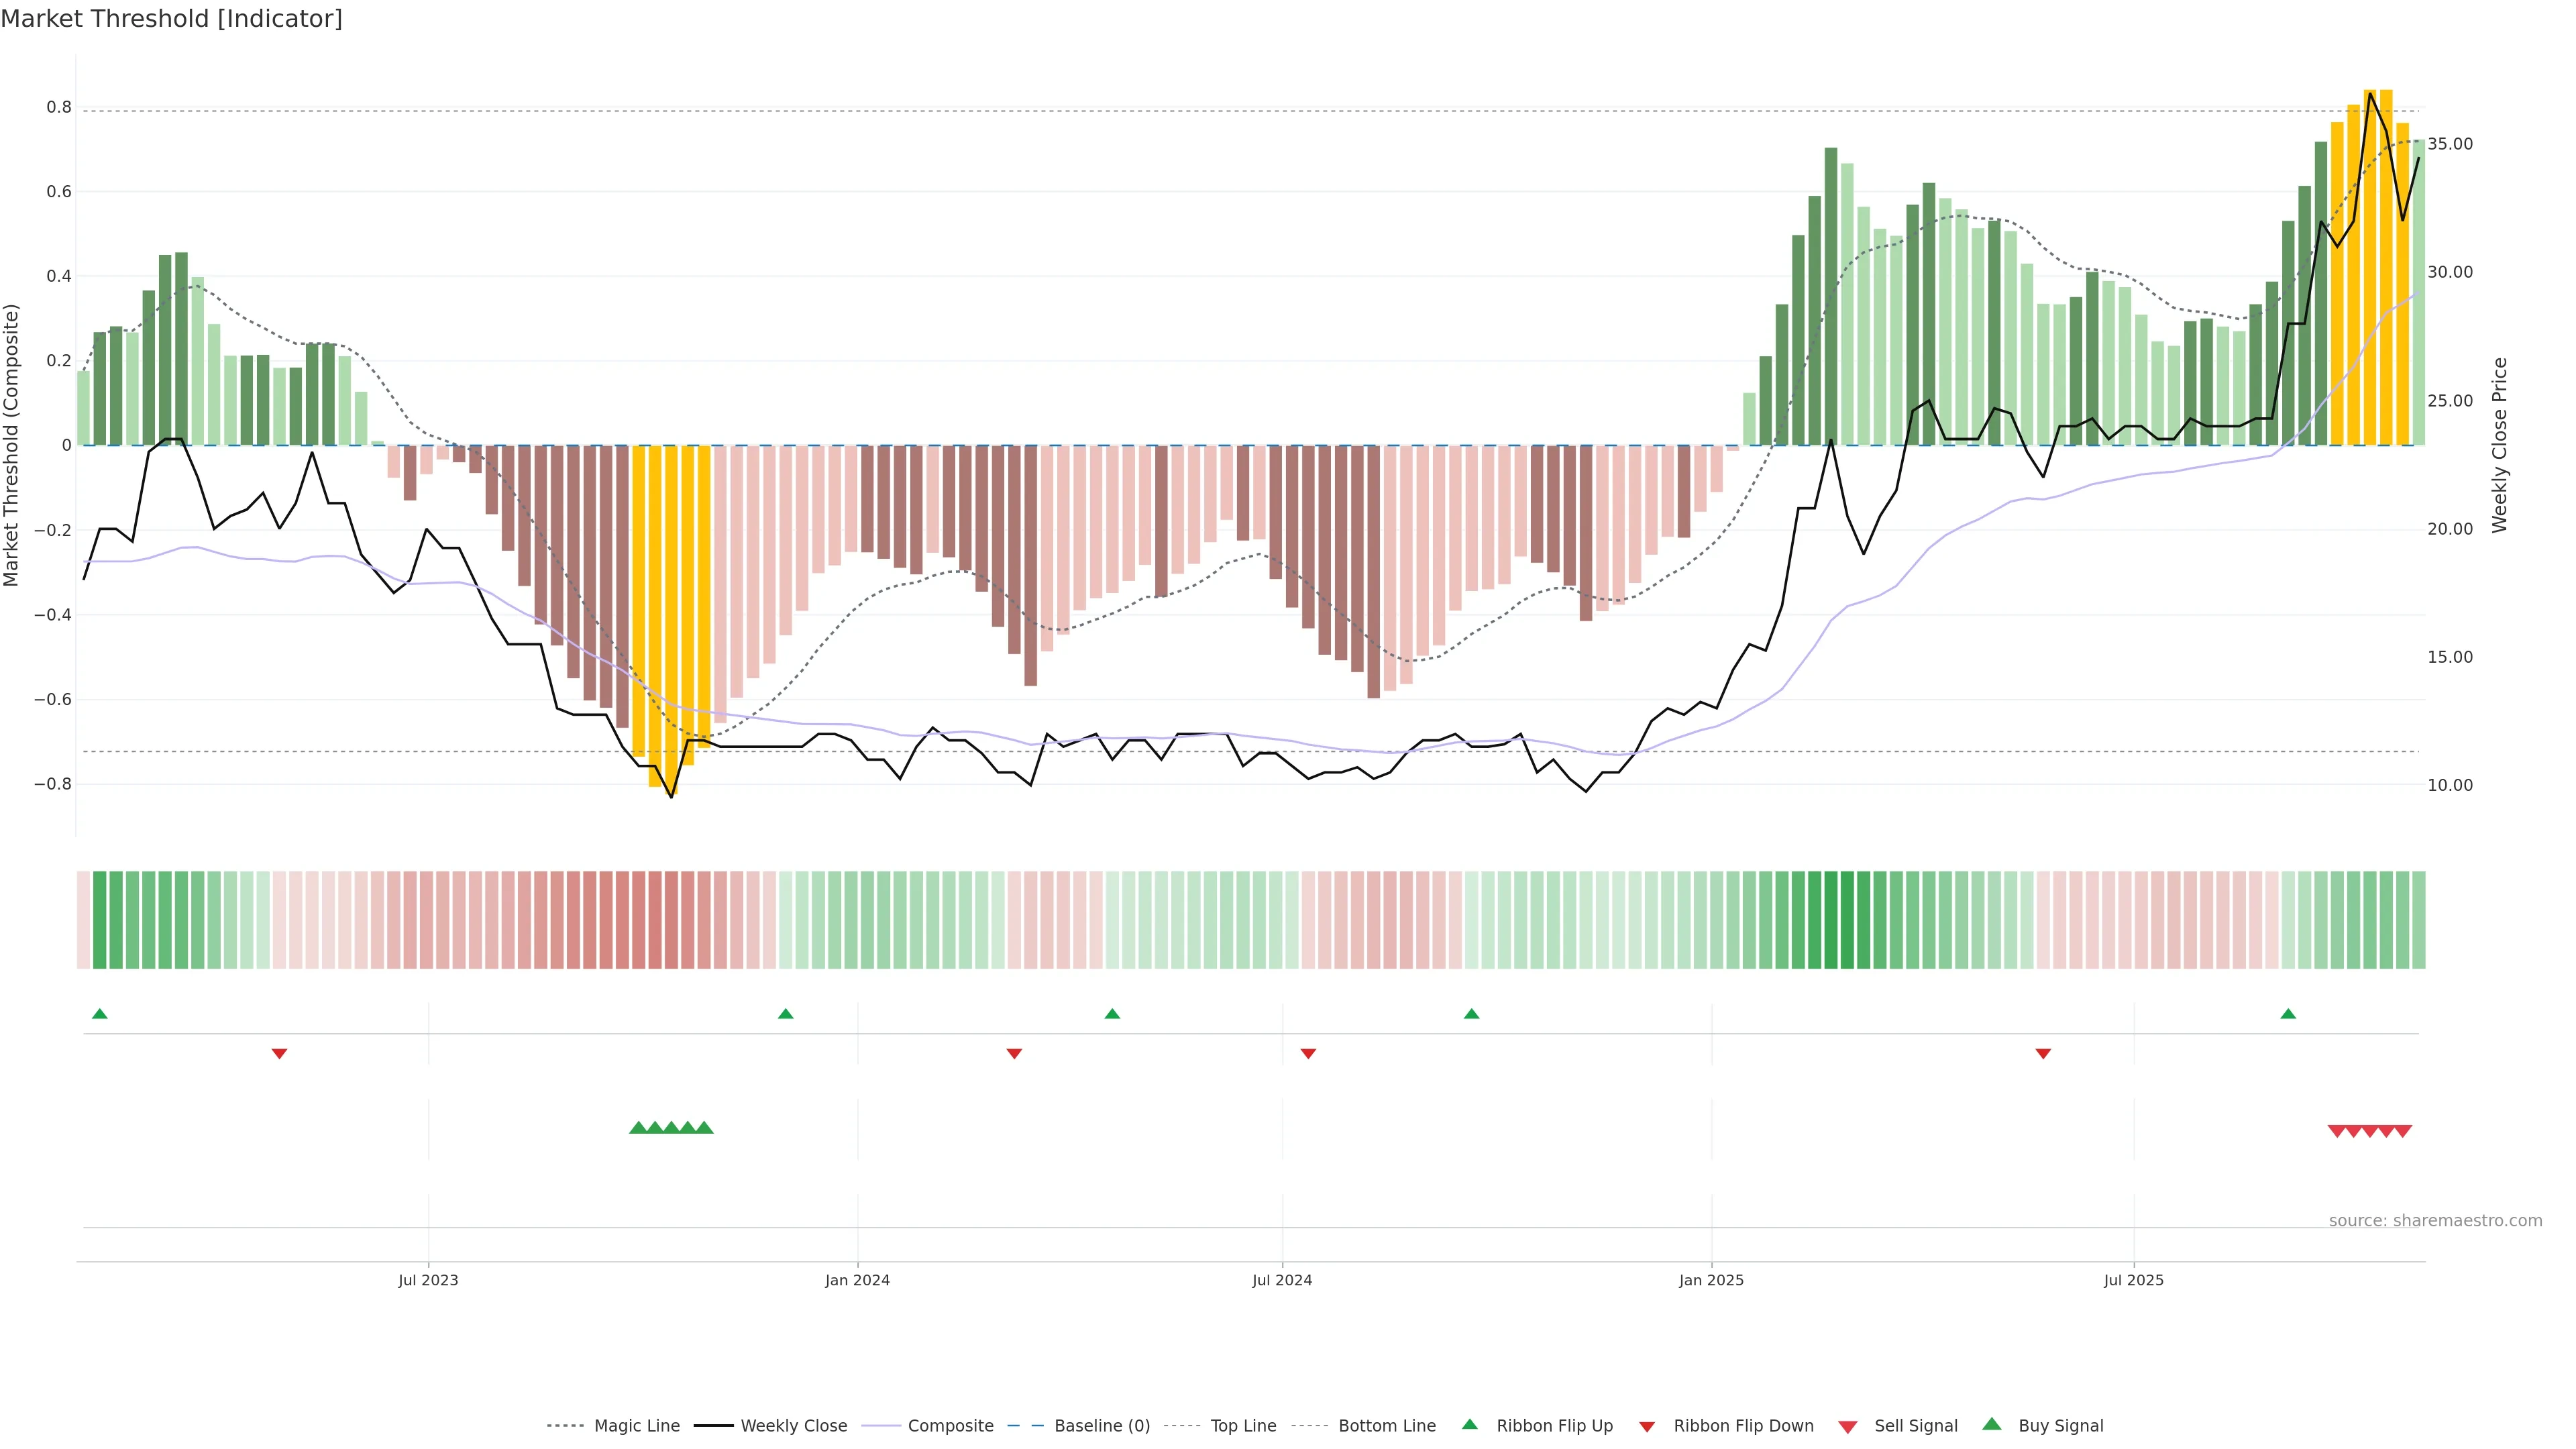The image size is (2576, 1449).
Task: Click the Sell Signal legend icon
Action: click(1848, 1427)
